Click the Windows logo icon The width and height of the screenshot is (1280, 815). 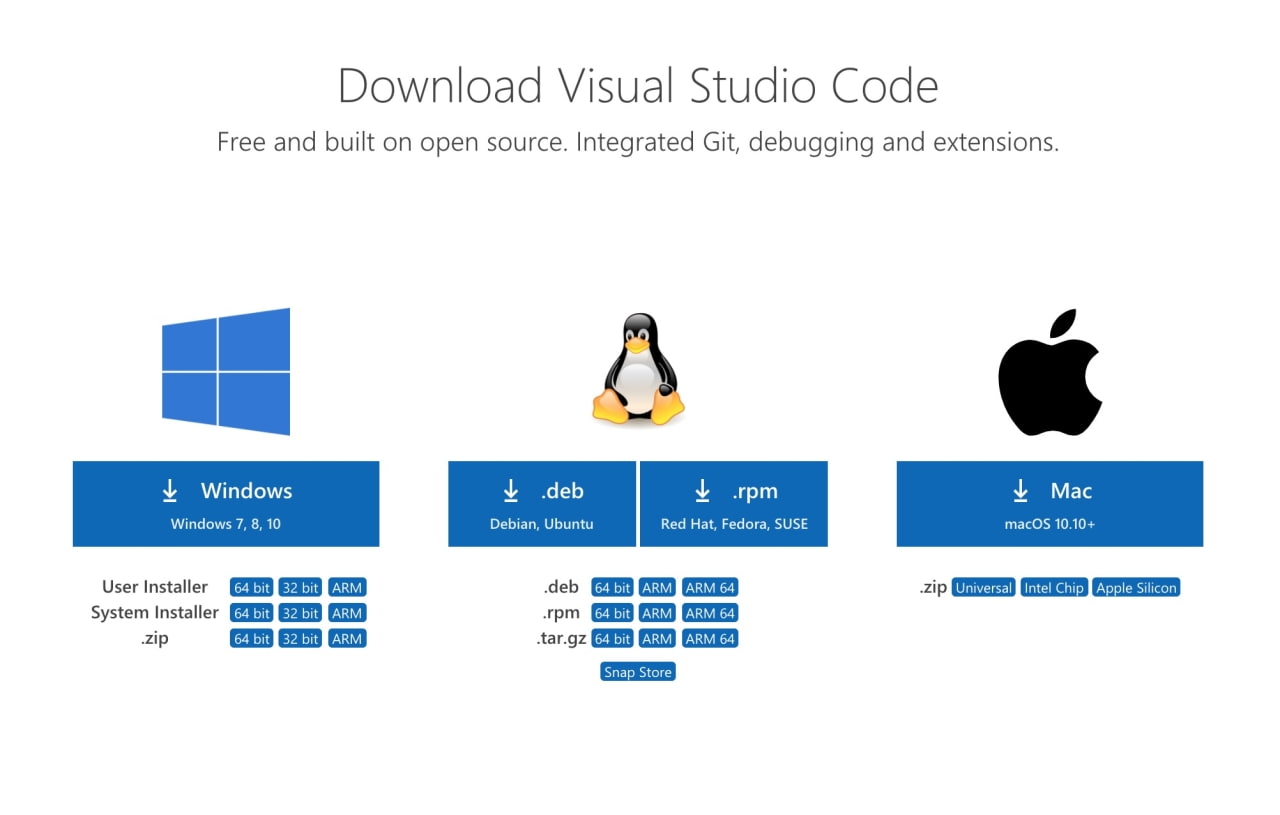(x=226, y=371)
